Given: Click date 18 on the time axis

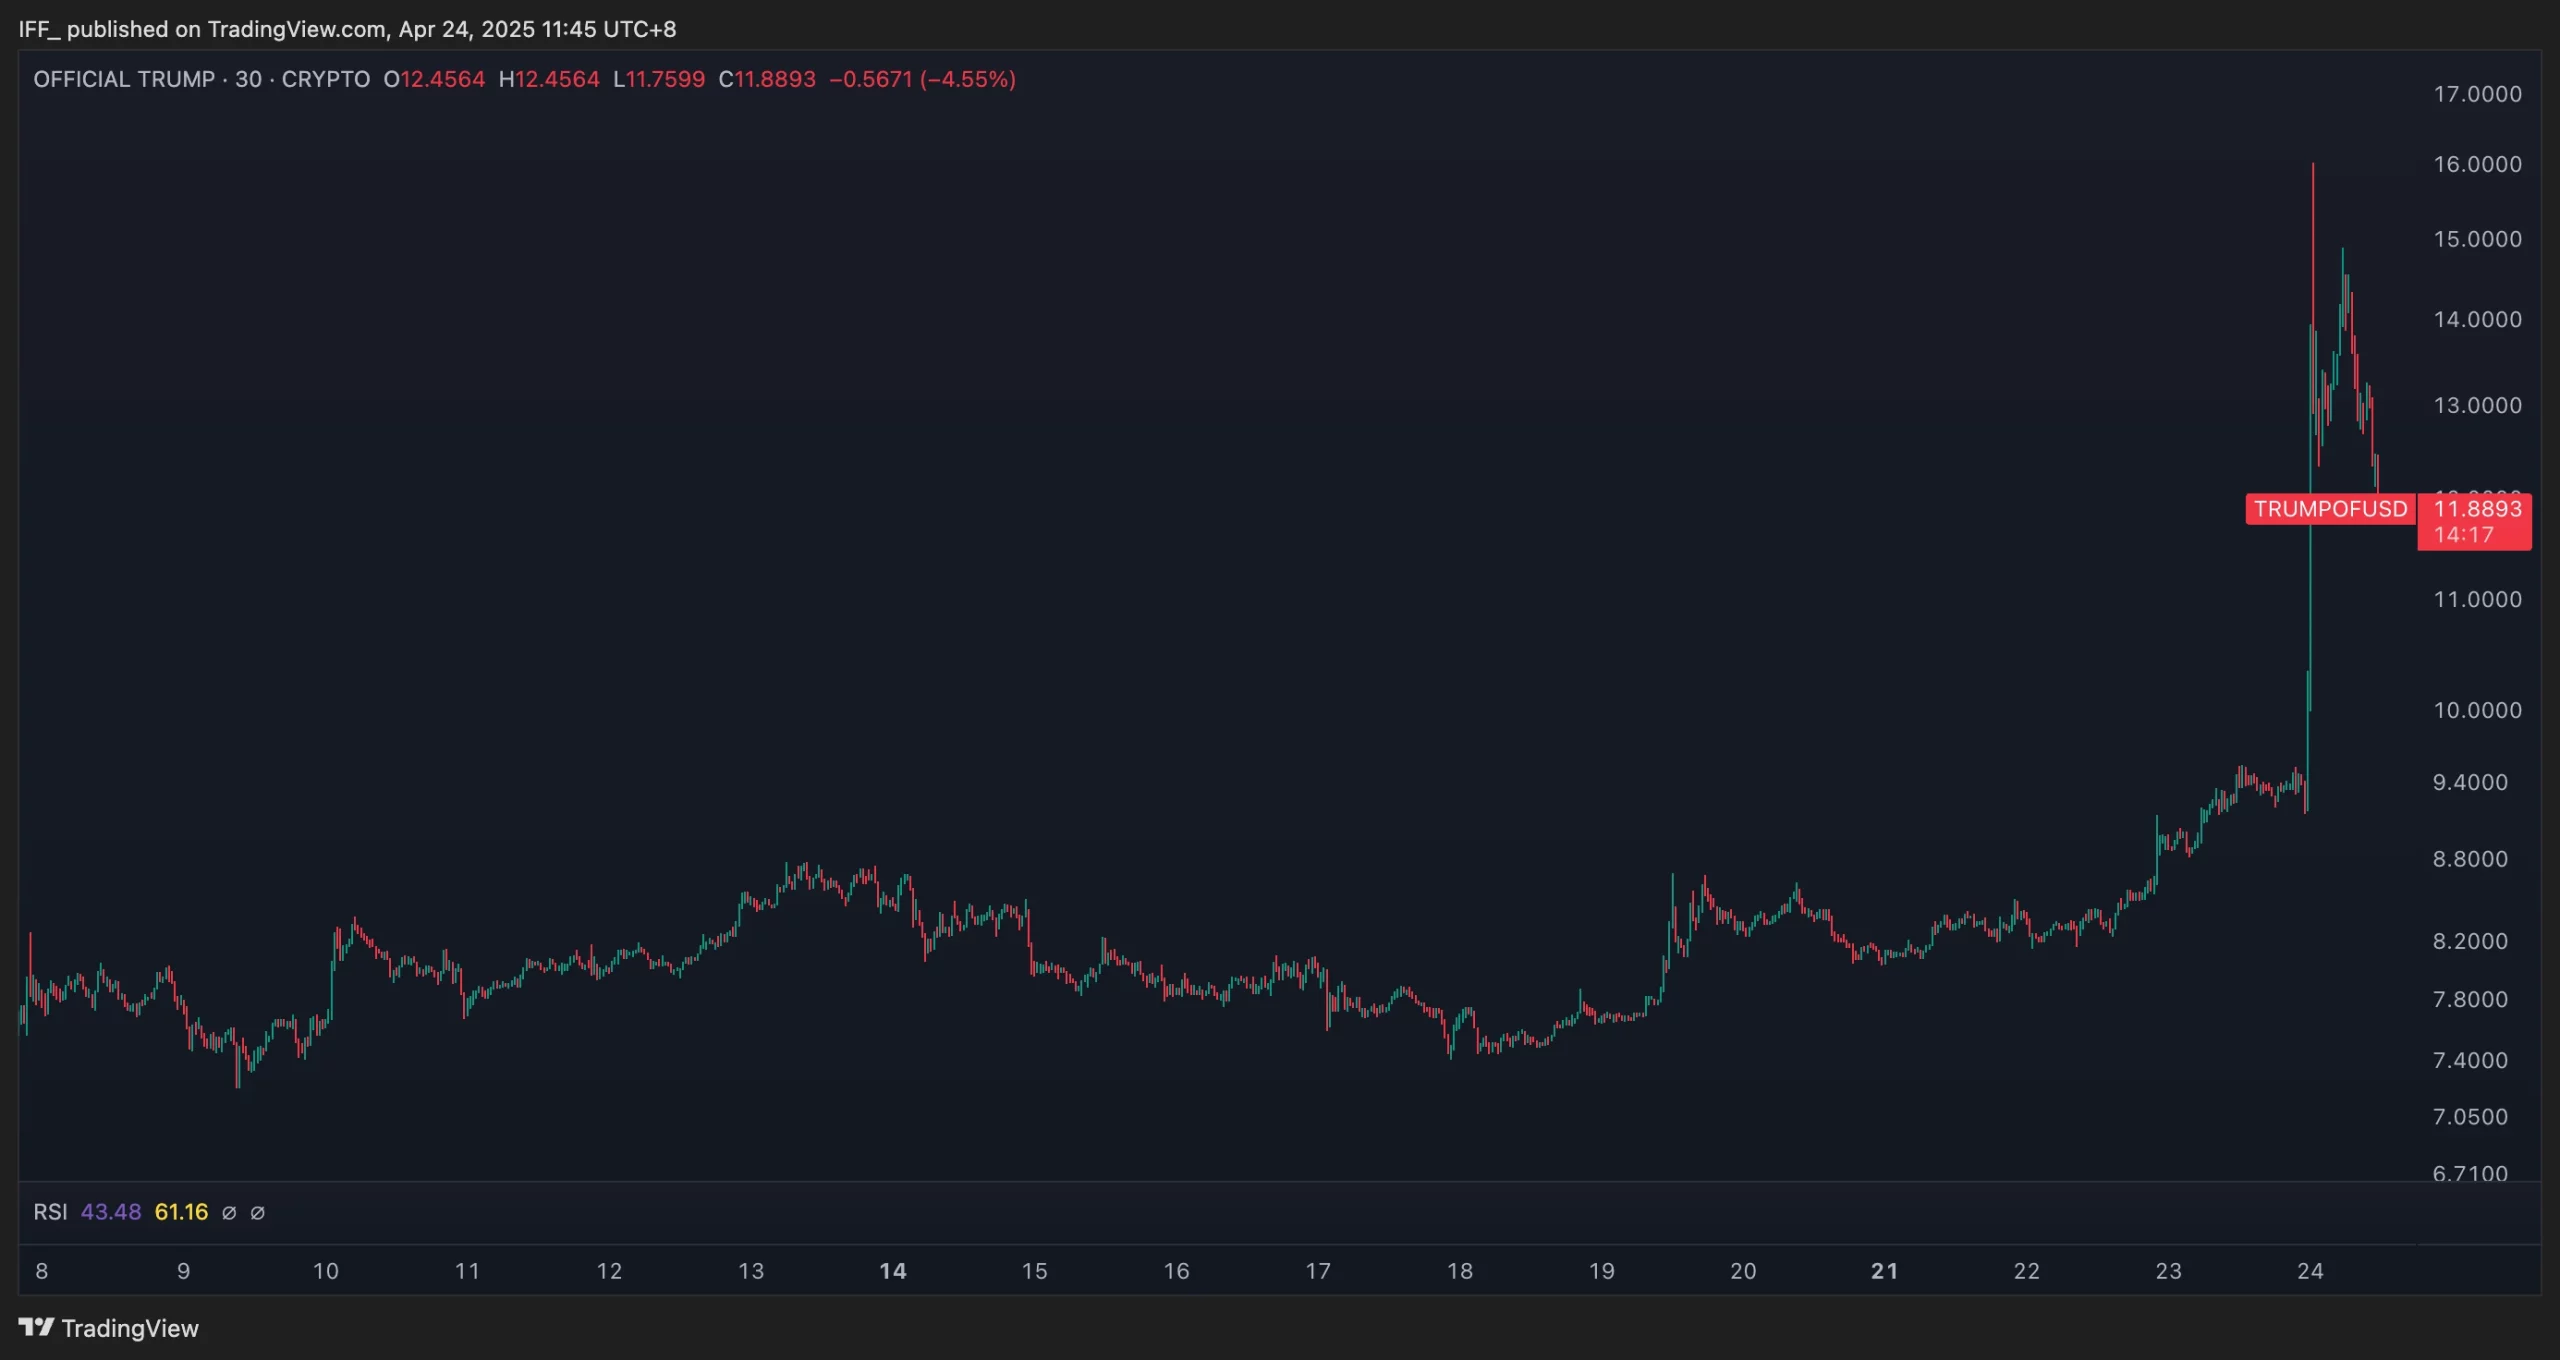Looking at the screenshot, I should (1460, 1271).
